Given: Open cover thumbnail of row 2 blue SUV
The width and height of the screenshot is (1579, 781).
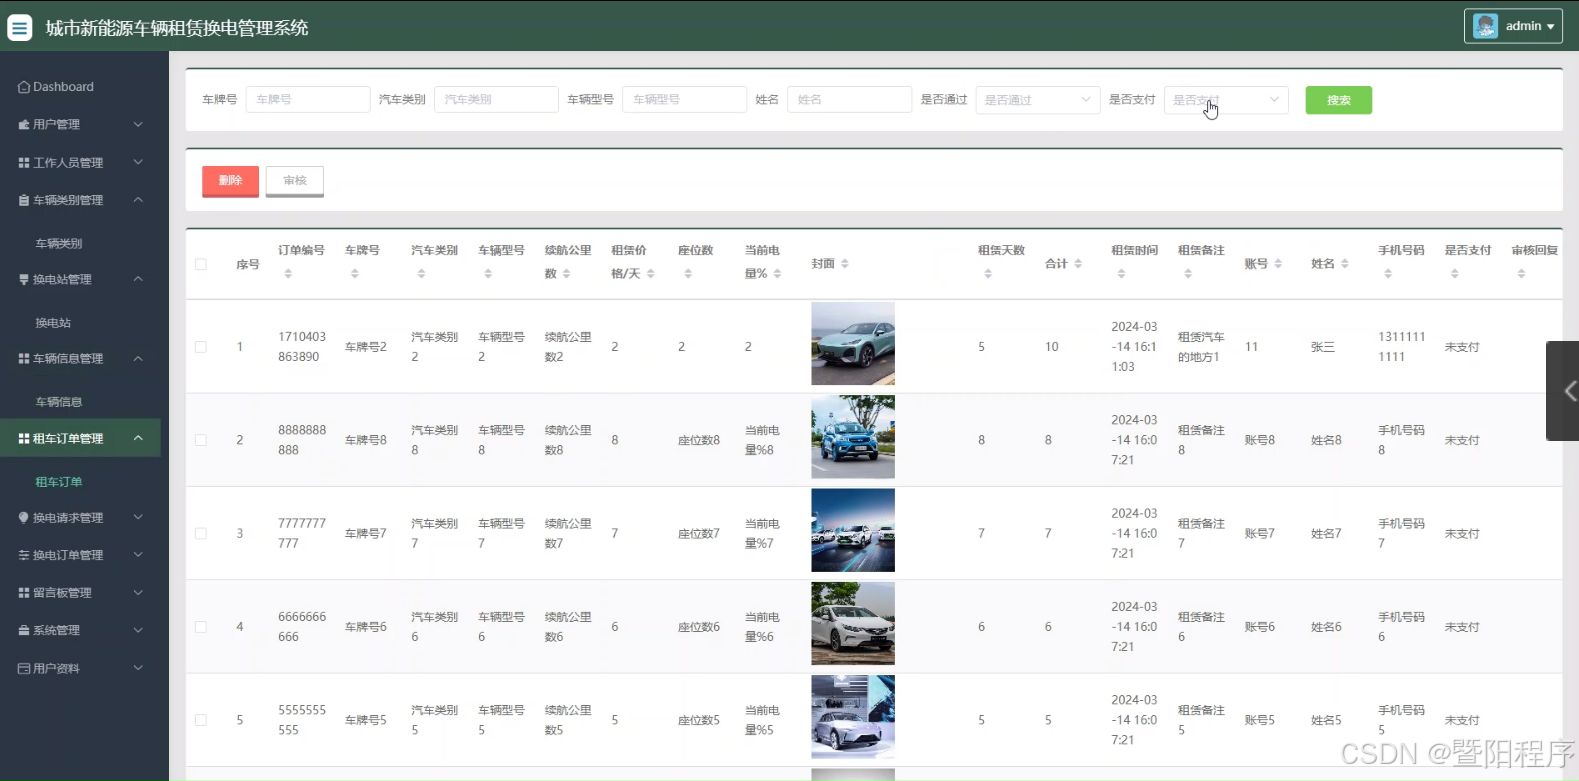Looking at the screenshot, I should (x=853, y=437).
